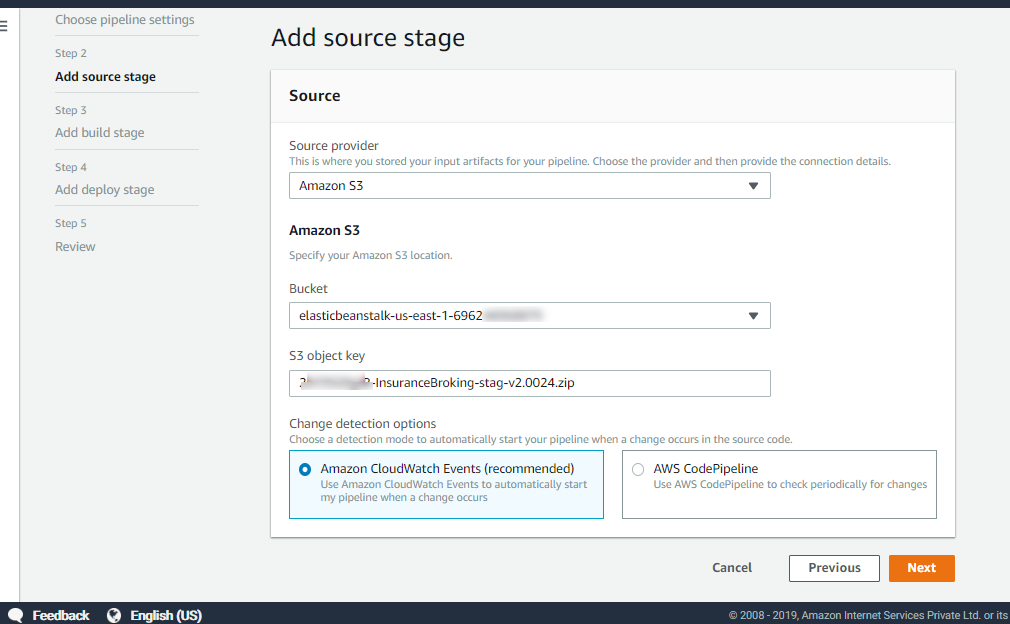Cancel the pipeline creation
1010x624 pixels.
click(732, 568)
